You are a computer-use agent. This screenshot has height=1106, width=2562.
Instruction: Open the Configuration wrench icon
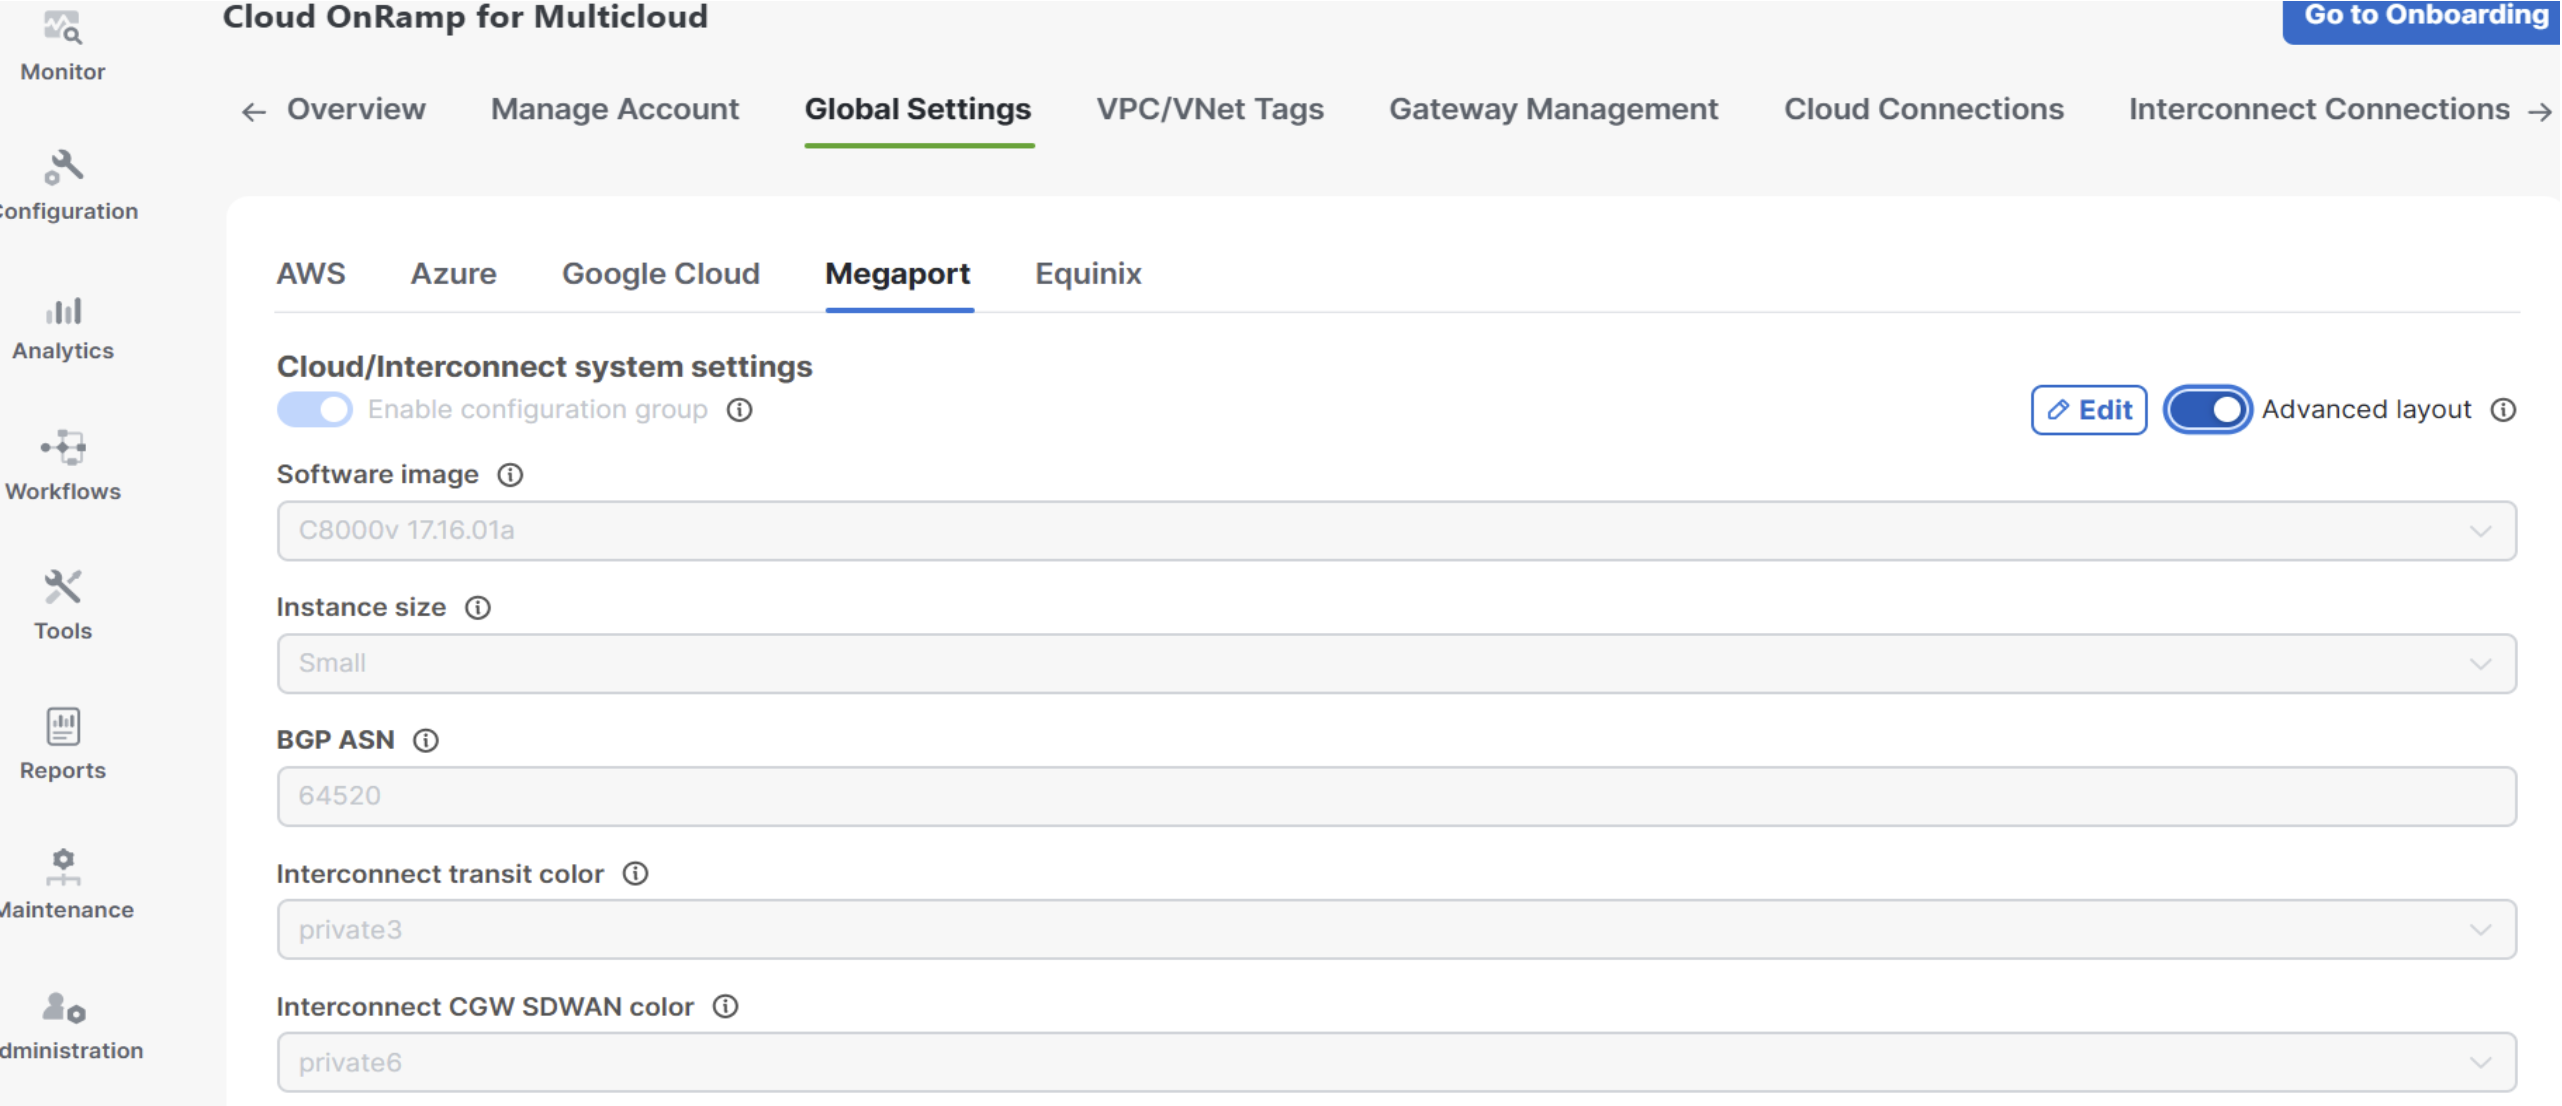pyautogui.click(x=63, y=168)
